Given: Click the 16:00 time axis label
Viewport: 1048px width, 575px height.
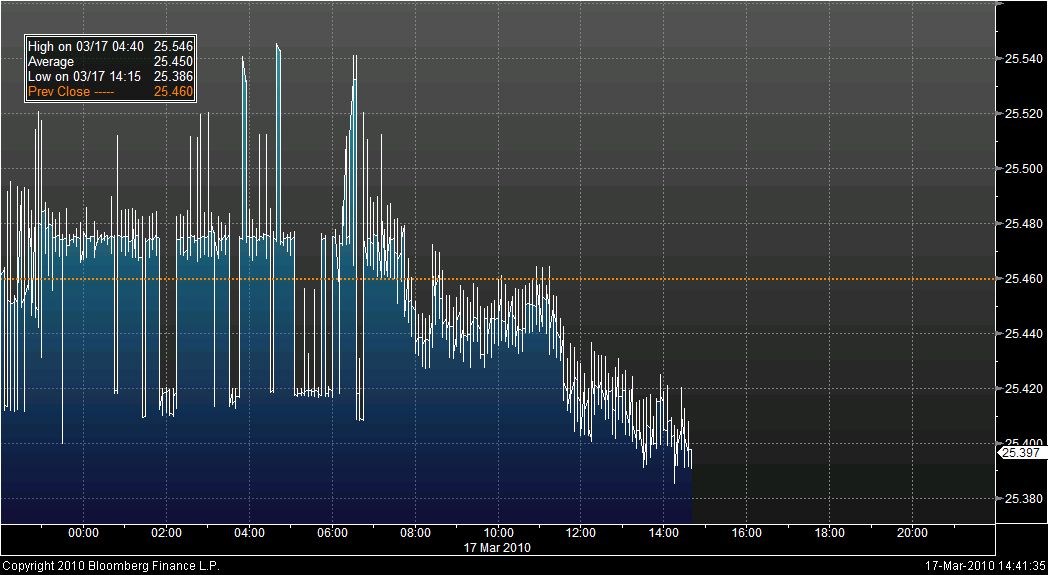Looking at the screenshot, I should click(747, 533).
